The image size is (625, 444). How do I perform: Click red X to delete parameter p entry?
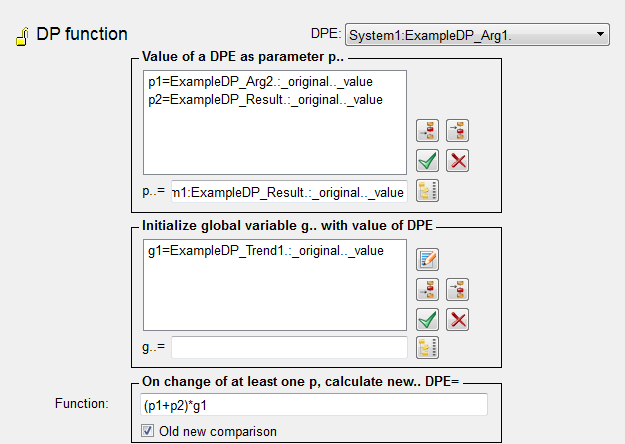click(458, 160)
